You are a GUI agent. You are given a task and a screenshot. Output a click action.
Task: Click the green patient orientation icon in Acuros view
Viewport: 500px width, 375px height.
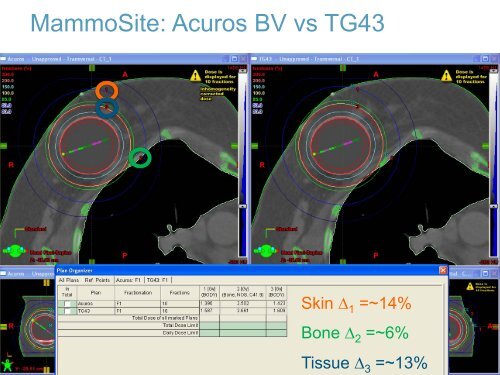[15, 251]
